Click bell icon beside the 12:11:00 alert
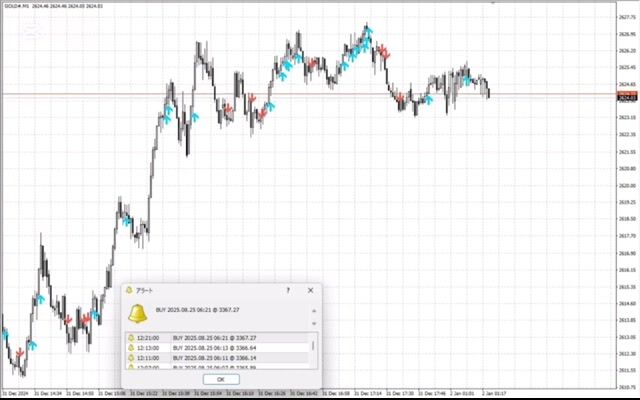 tap(130, 357)
